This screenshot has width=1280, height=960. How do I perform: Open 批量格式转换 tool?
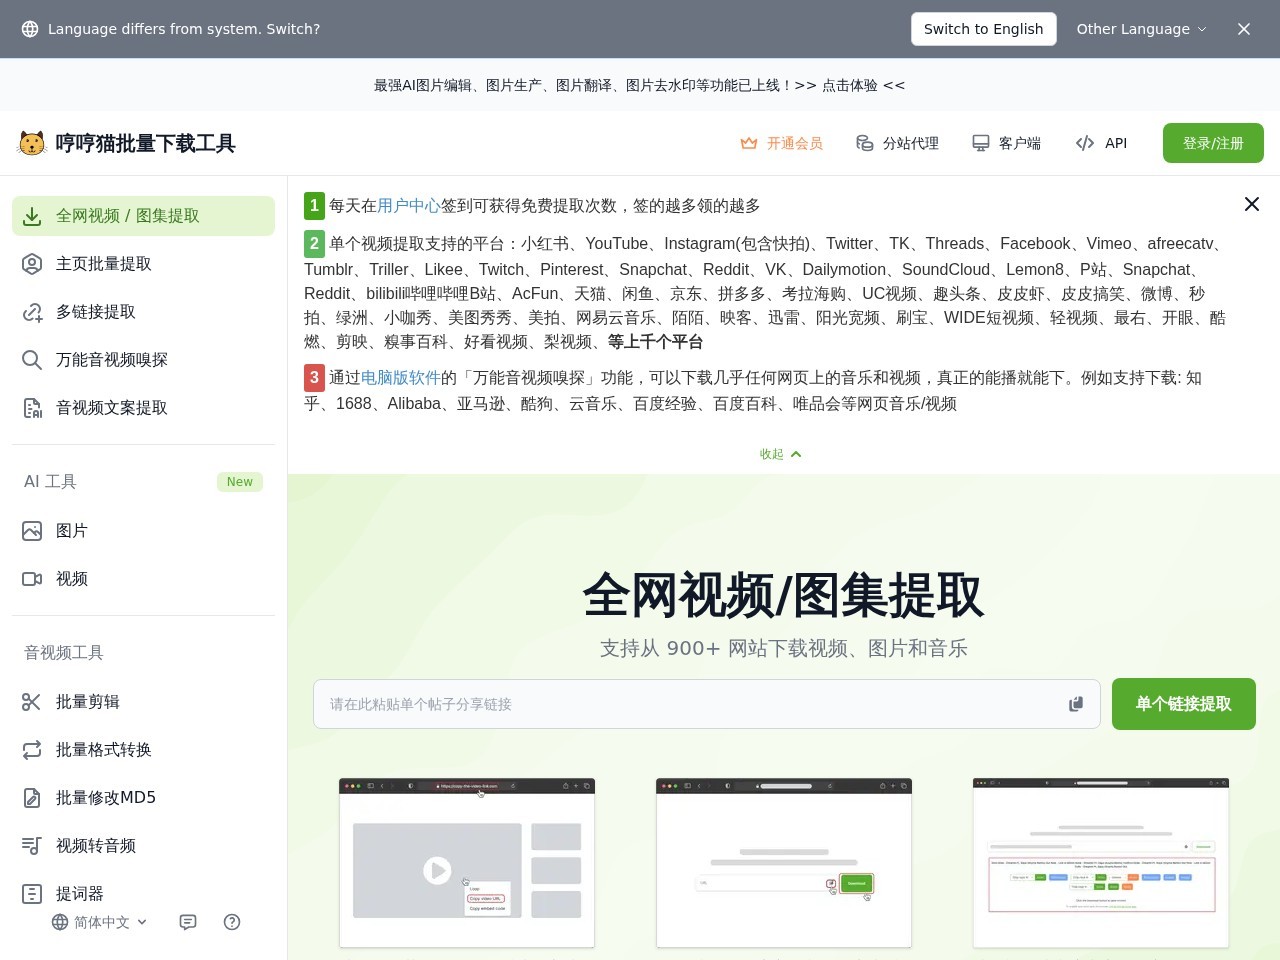click(143, 750)
